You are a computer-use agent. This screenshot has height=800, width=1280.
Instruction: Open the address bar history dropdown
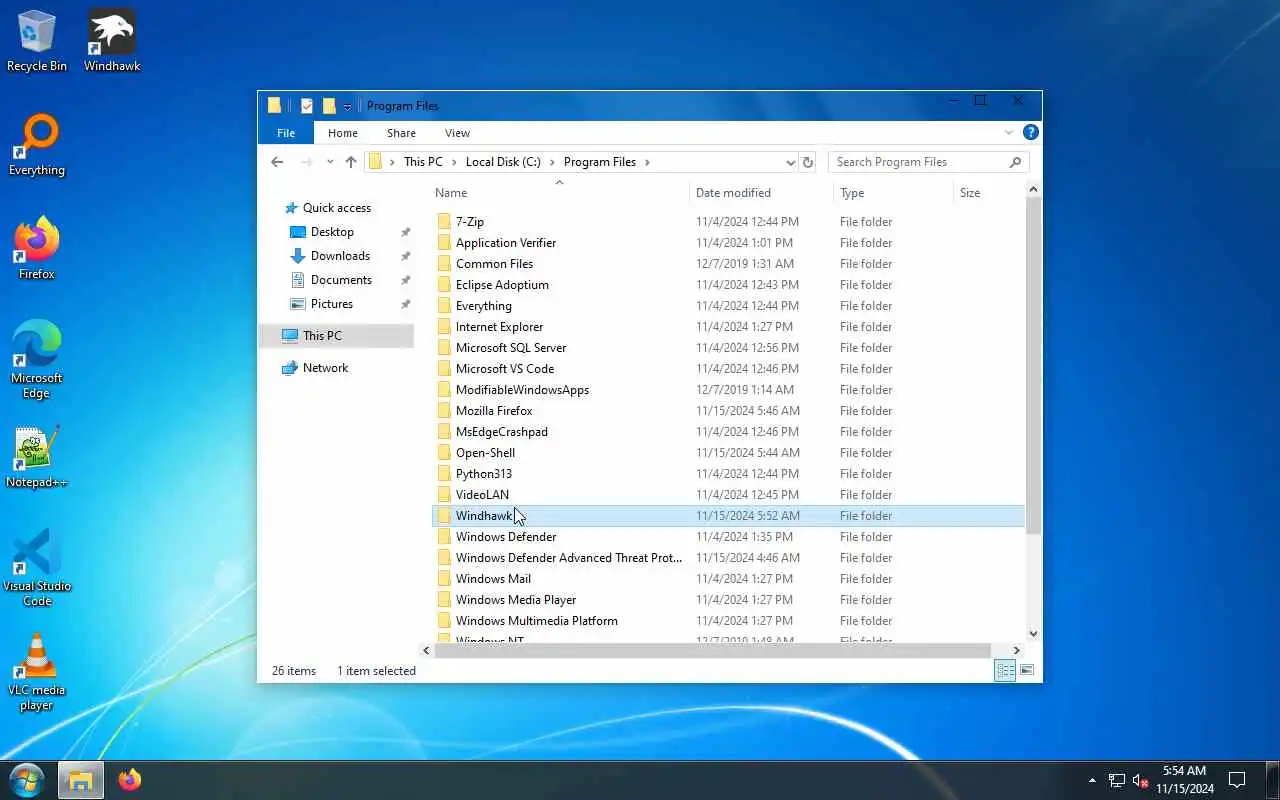tap(790, 162)
